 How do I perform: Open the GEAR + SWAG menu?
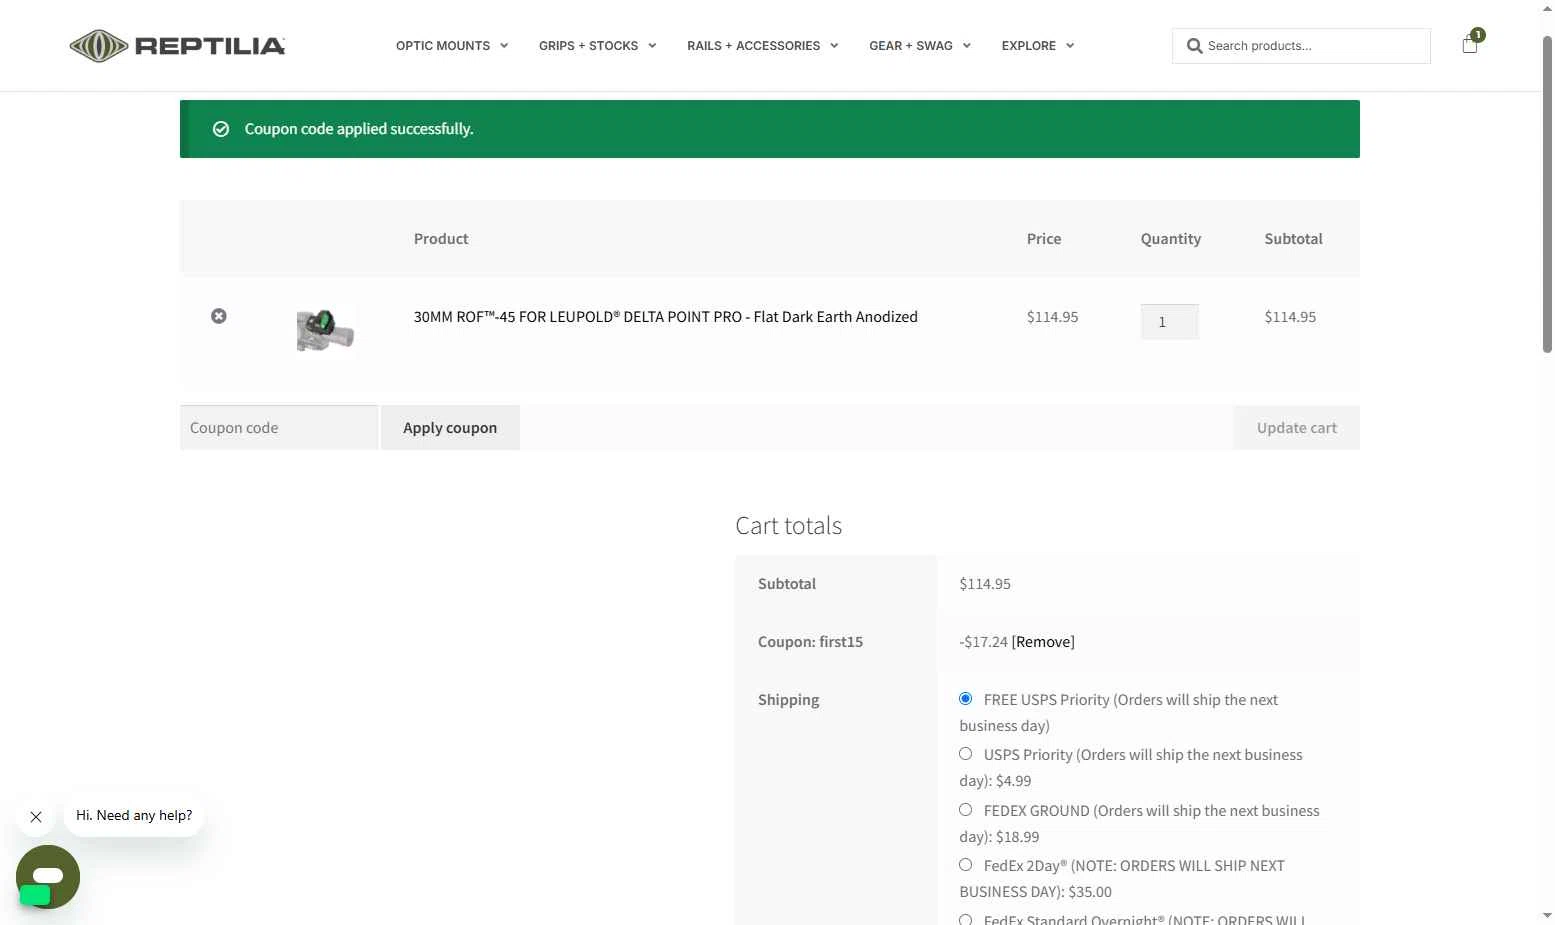[x=911, y=46]
